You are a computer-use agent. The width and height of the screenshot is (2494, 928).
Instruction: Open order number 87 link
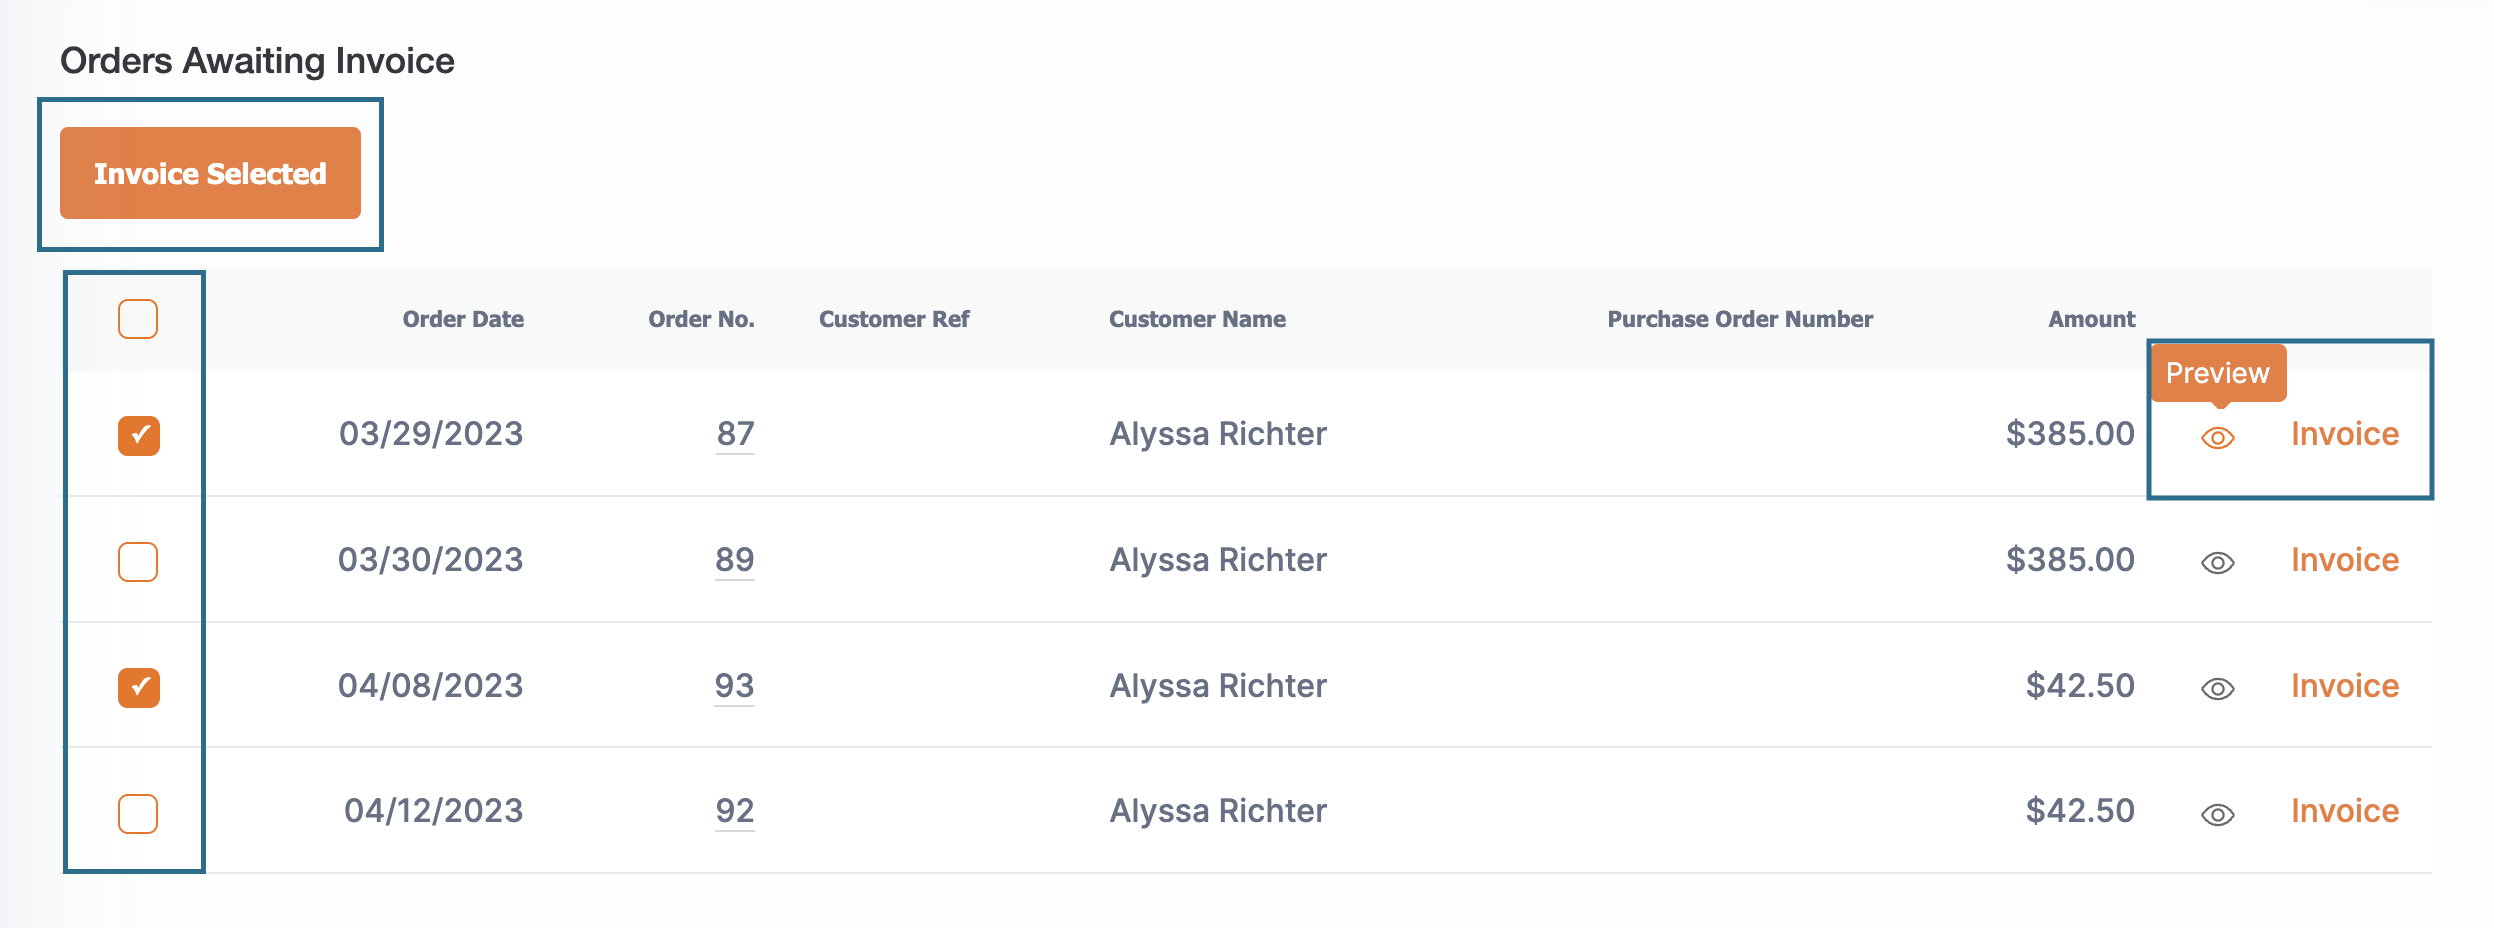pos(735,434)
